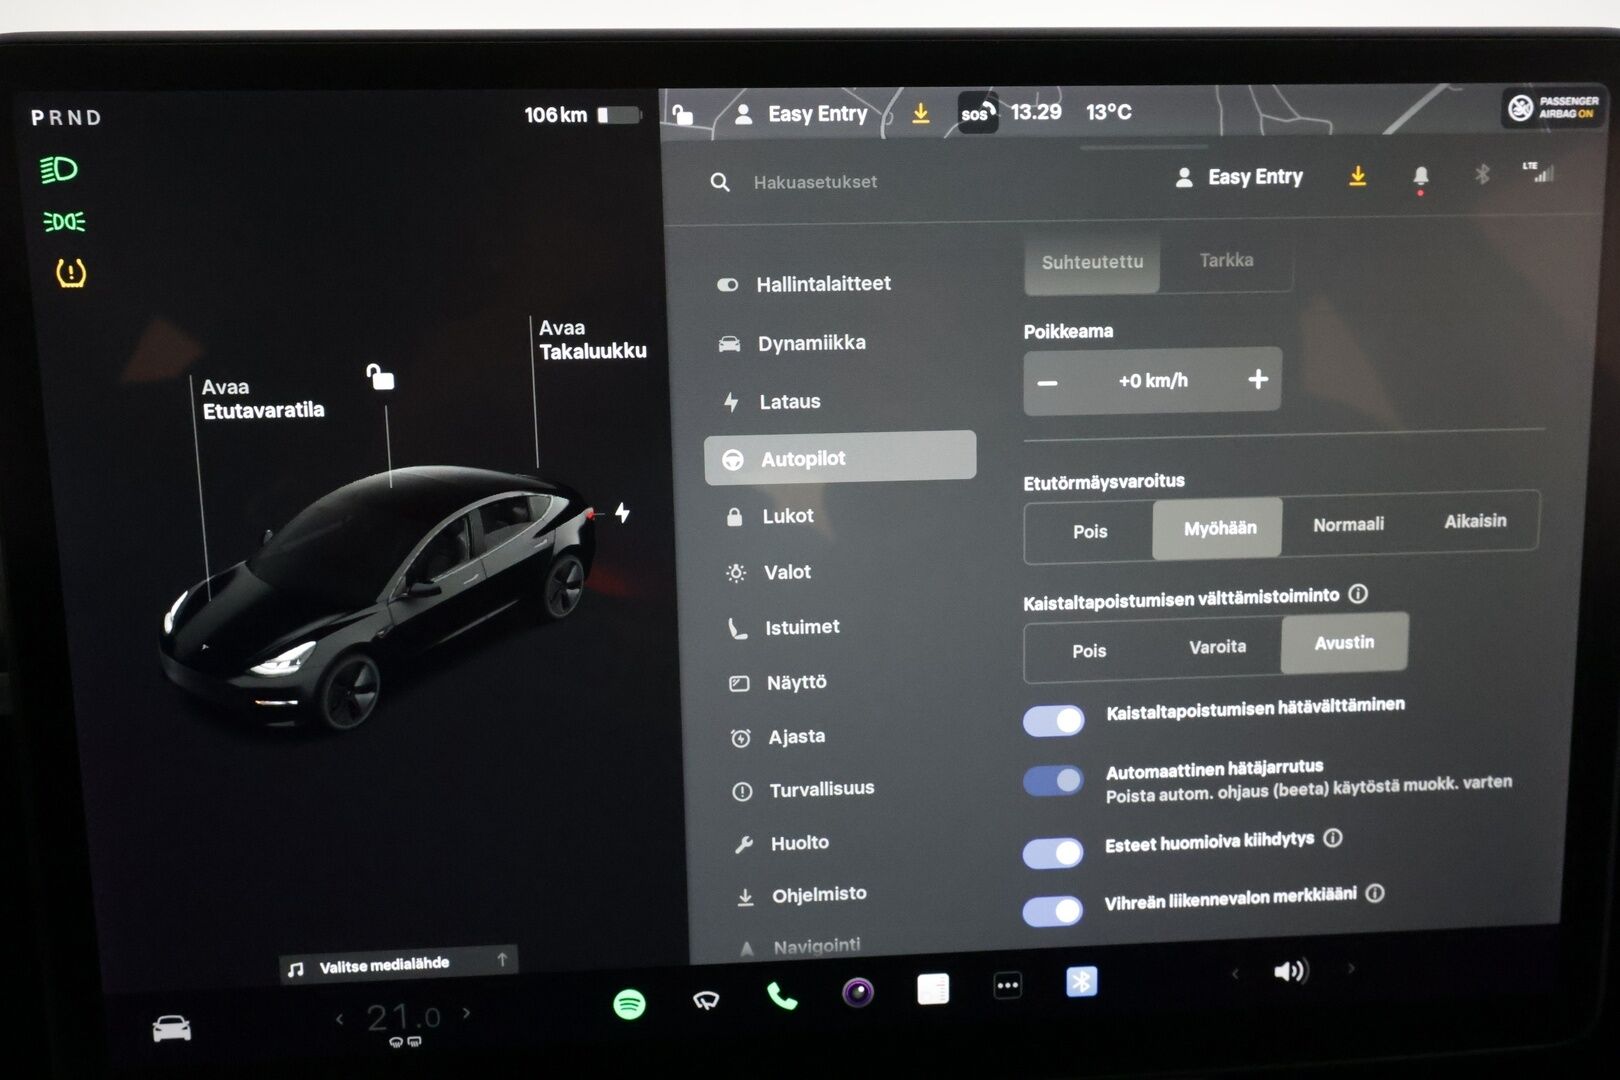Toggle Kaistaltapoistumisen hätävälttäminen switch
Screen dimensions: 1620x1080
point(1054,721)
